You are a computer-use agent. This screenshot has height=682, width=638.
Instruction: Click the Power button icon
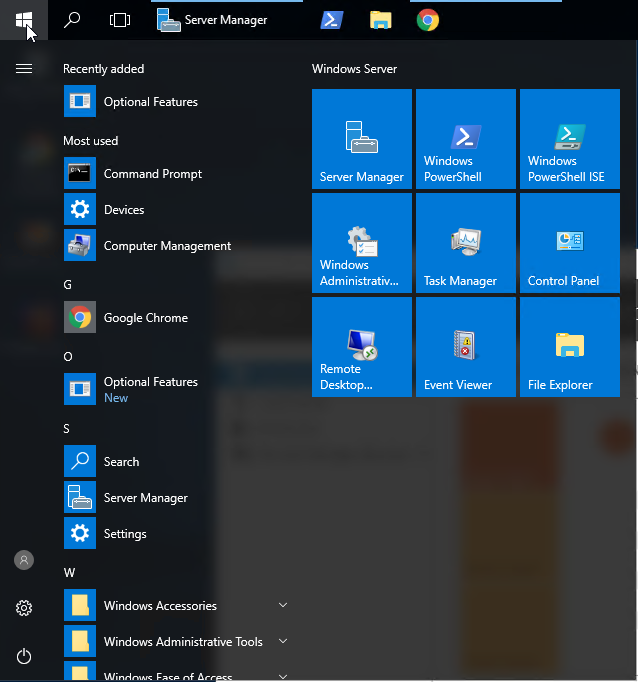point(24,656)
